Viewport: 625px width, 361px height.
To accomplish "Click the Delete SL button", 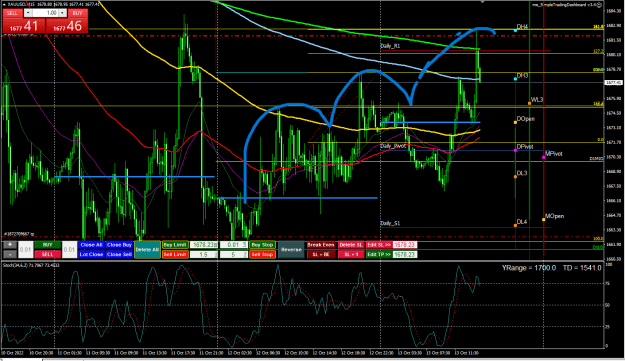I will 351,245.
